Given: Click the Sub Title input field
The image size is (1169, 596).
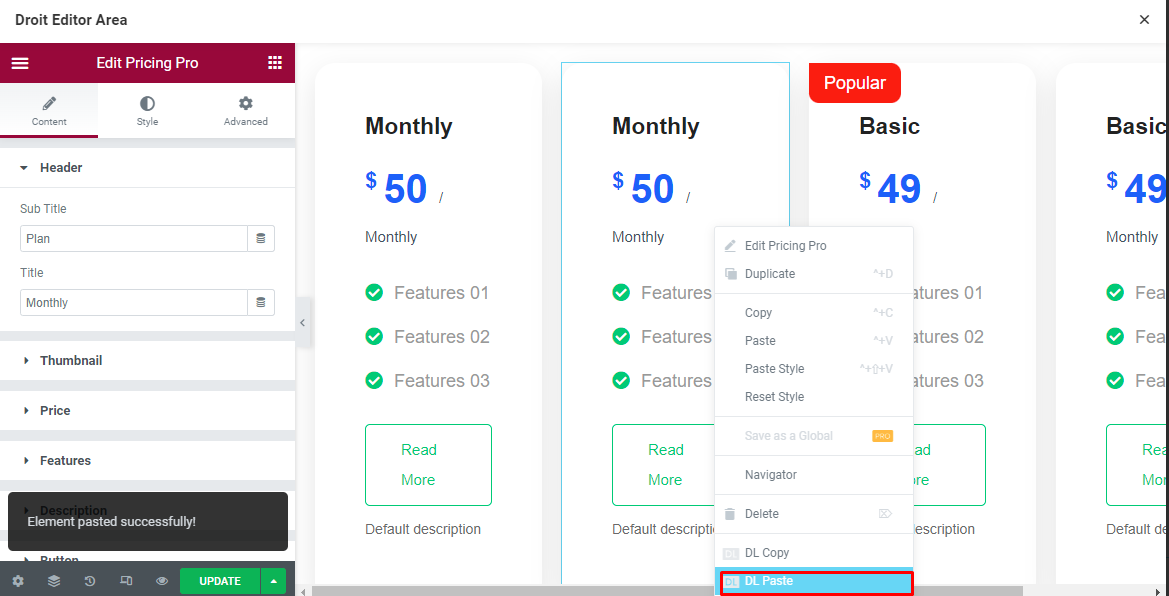Looking at the screenshot, I should [x=134, y=239].
